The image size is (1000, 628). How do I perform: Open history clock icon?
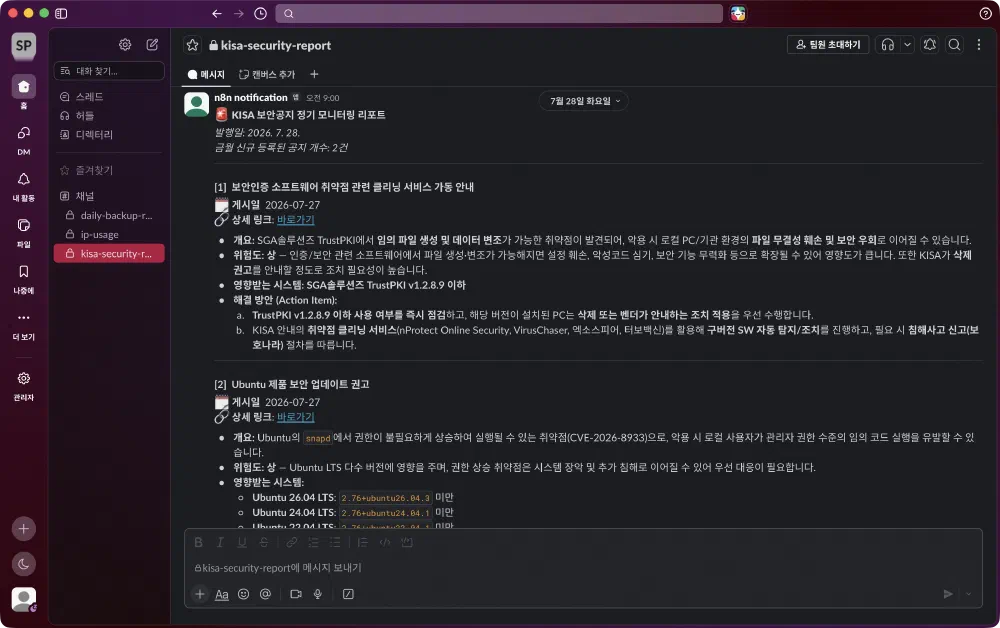260,13
